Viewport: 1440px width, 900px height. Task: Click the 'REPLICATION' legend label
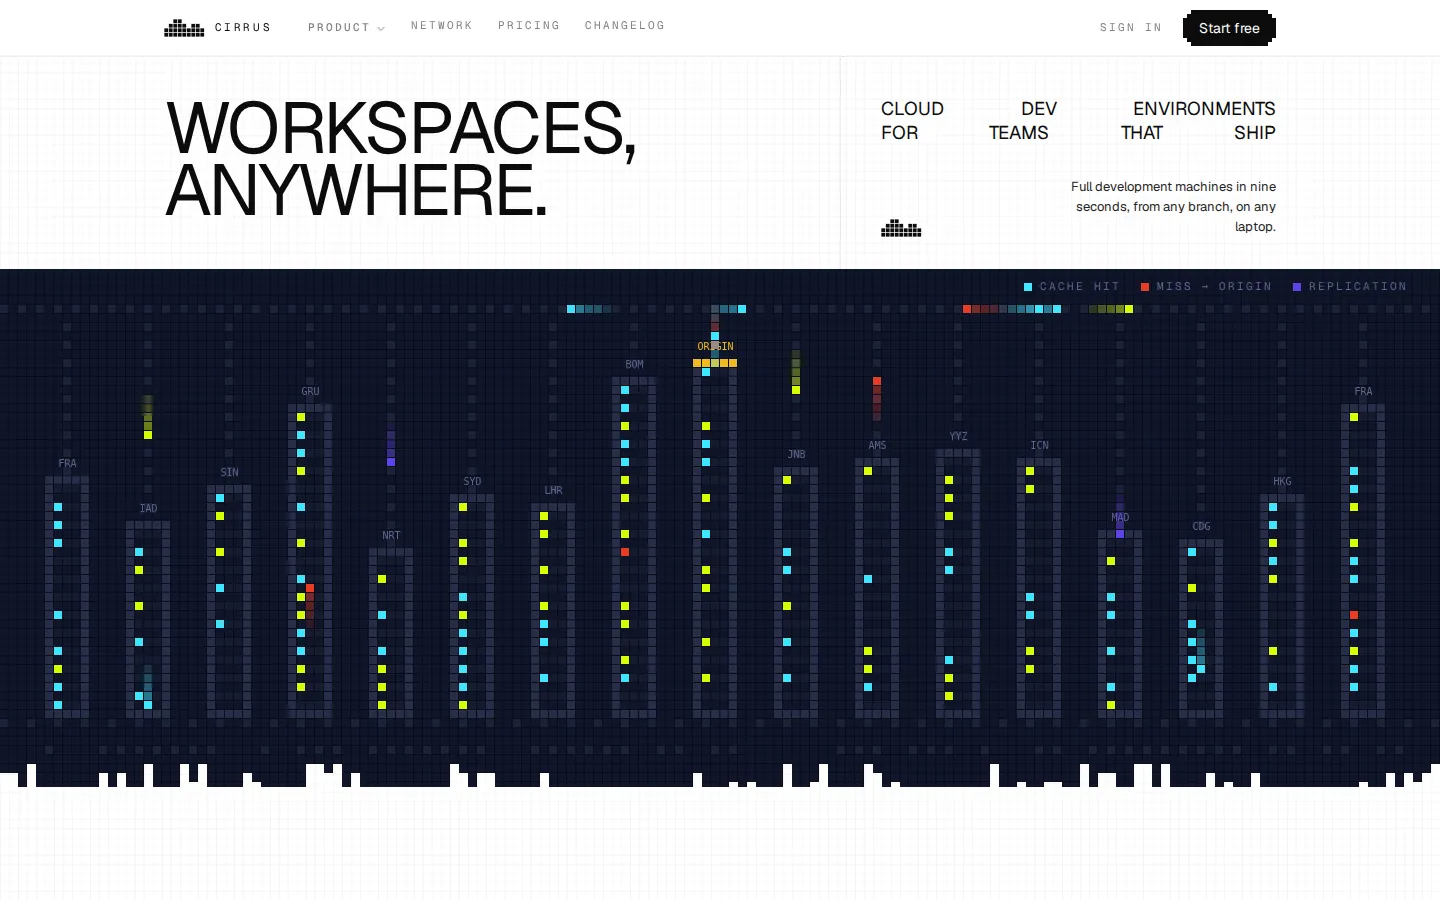point(1358,287)
